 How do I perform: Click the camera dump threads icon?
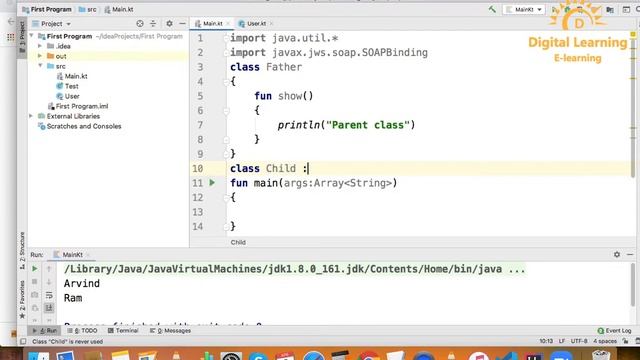(x=35, y=295)
